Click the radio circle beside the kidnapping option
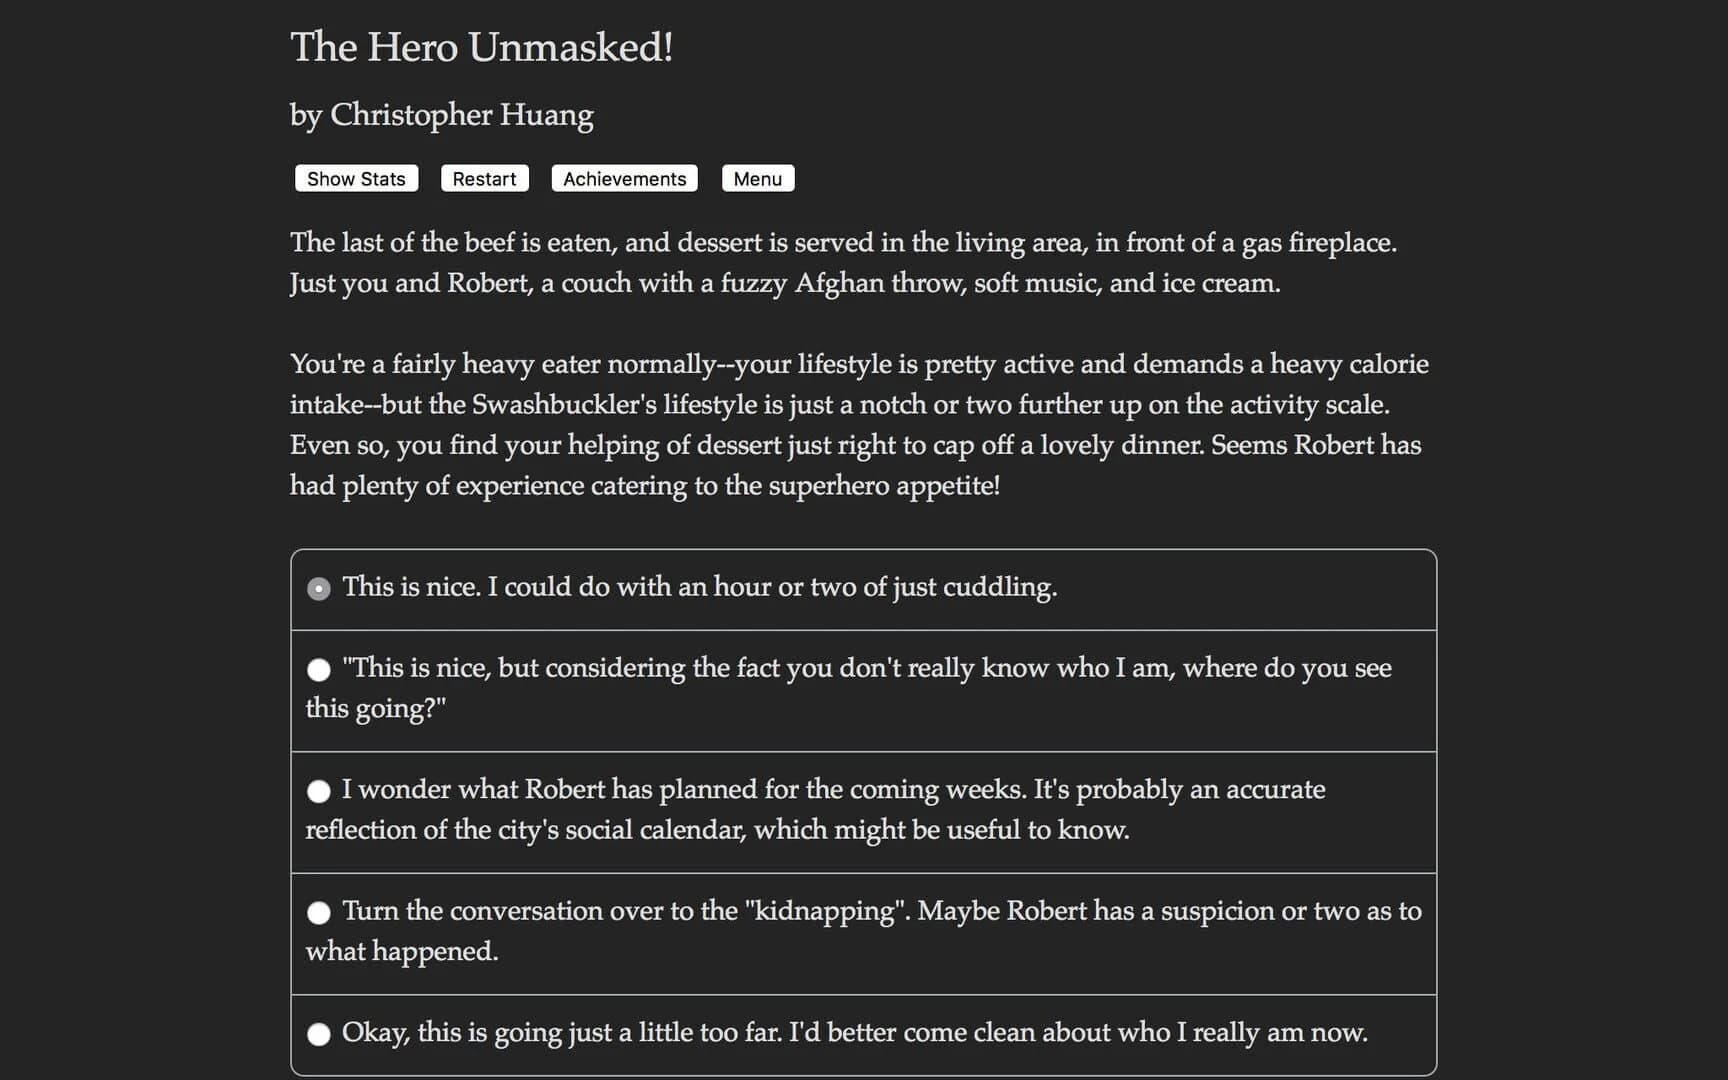 (319, 912)
